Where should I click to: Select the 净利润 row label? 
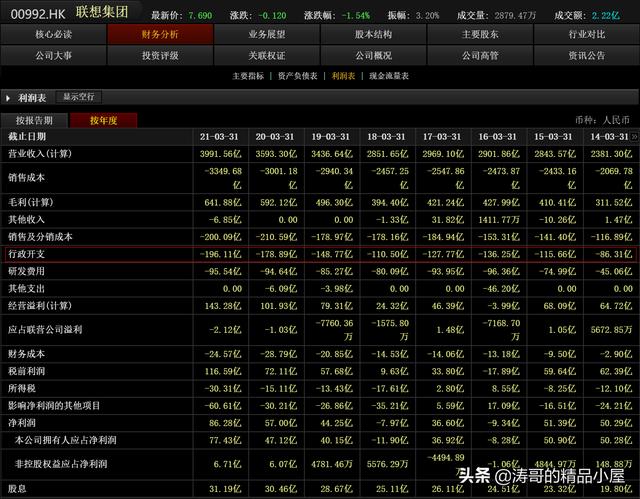coord(22,423)
